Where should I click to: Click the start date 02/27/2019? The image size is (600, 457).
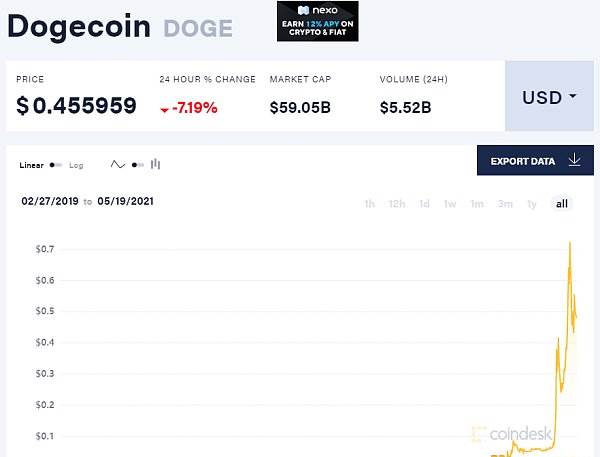click(x=50, y=201)
